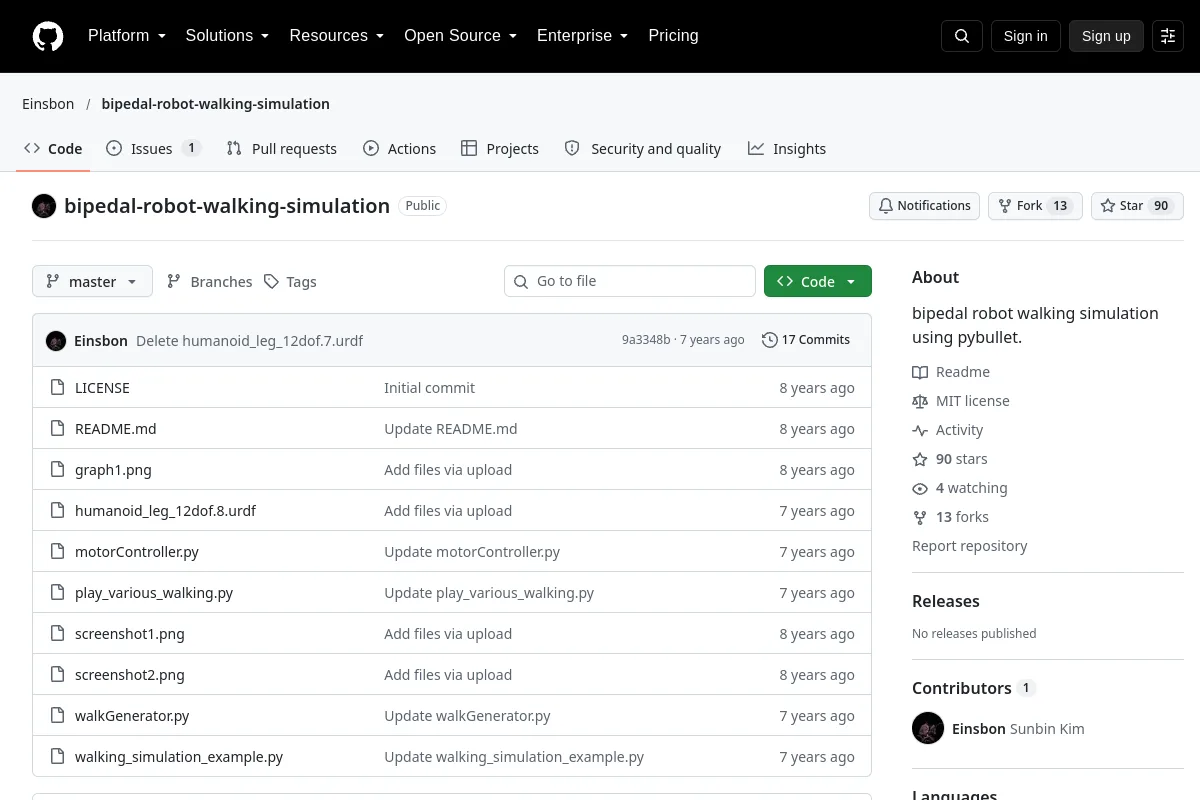The height and width of the screenshot is (800, 1200).
Task: Open the master branch selector
Action: coord(92,282)
